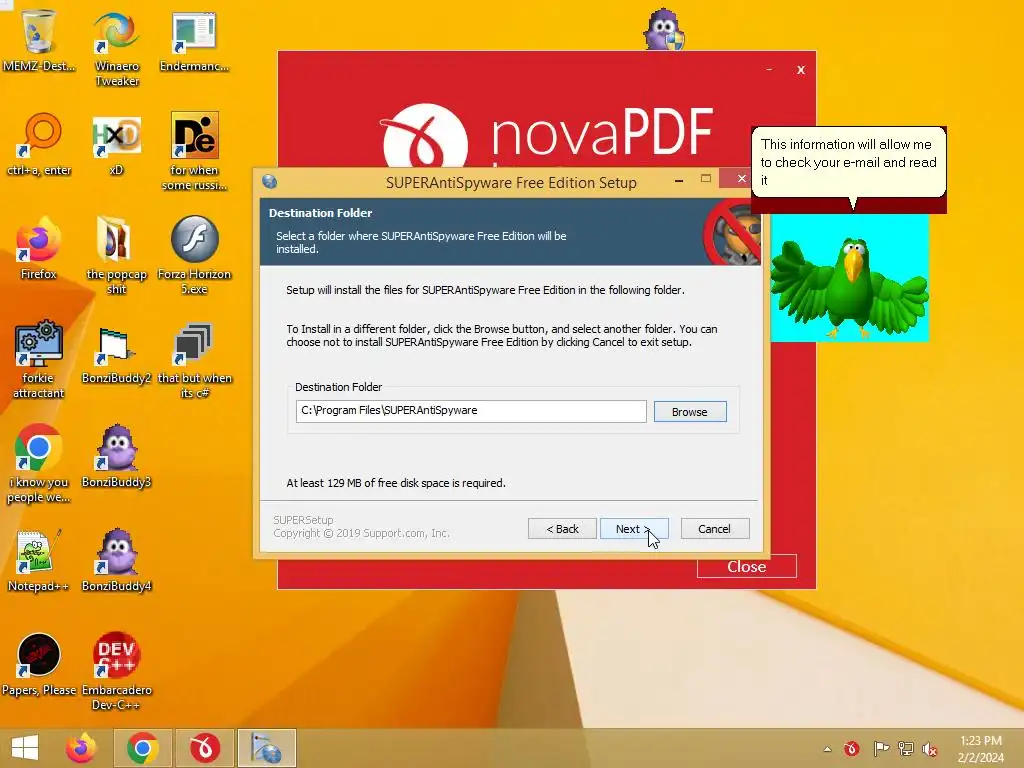Cancel the SUPERAntiSpyware setup
The width and height of the screenshot is (1024, 768).
coord(714,529)
